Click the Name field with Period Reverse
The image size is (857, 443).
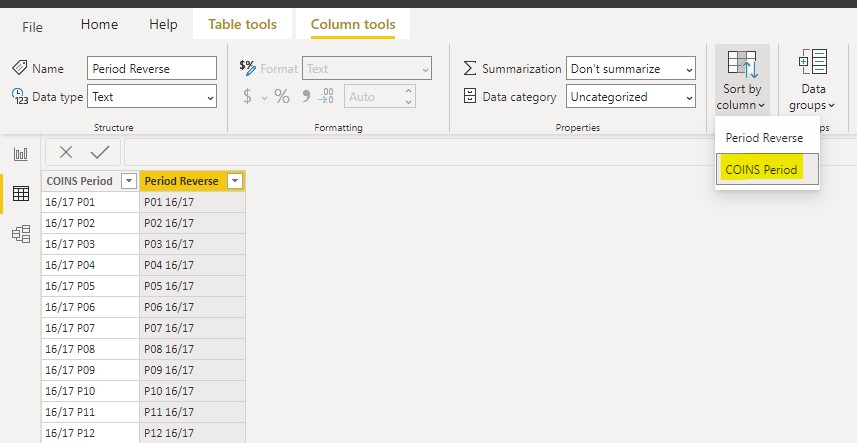tap(152, 68)
